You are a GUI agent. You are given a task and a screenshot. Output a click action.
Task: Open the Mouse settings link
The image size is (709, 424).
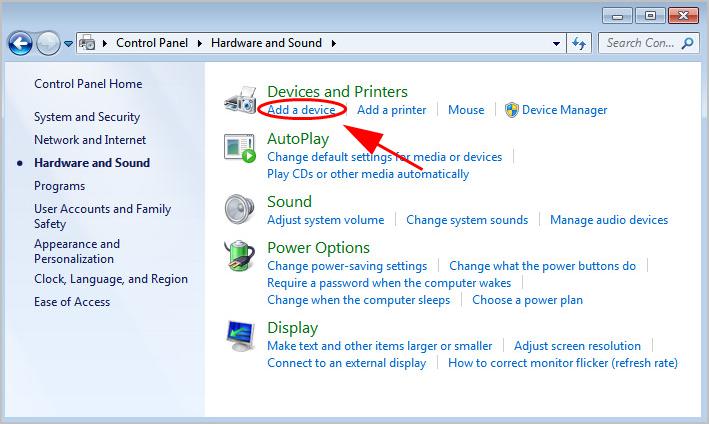tap(466, 110)
